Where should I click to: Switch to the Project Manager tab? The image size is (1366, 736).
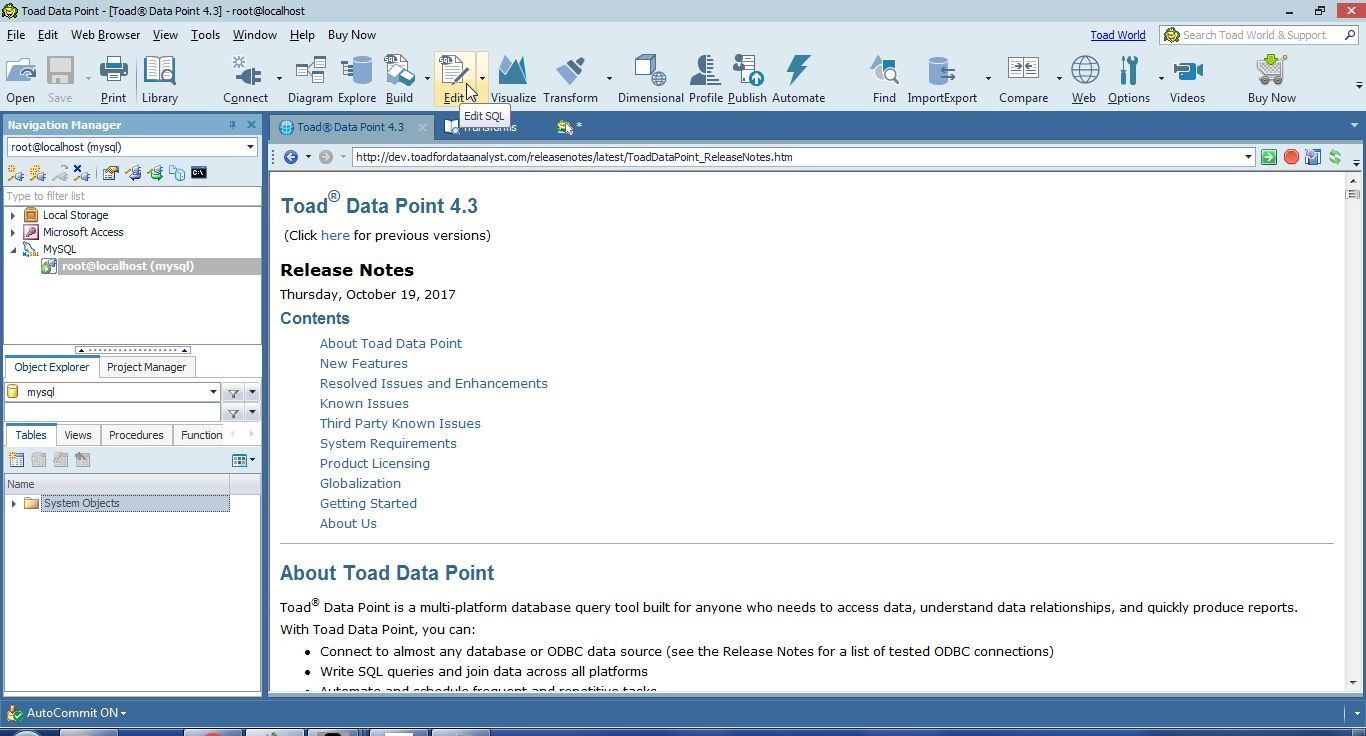[x=146, y=367]
